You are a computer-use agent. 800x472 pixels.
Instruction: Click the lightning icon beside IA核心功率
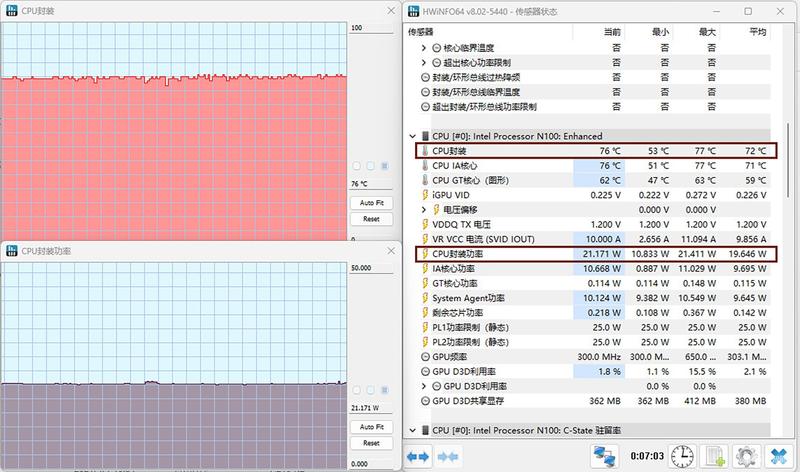click(425, 268)
